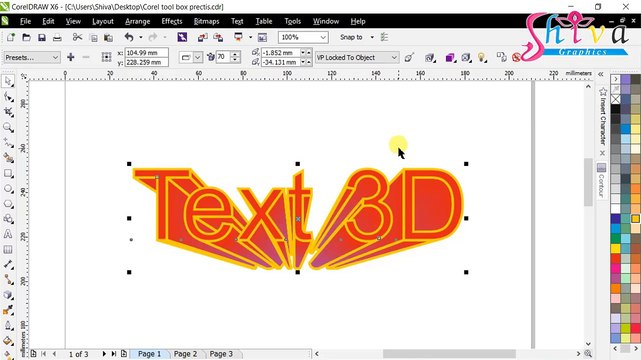Open the Extrusion Rotation icon
This screenshot has width=641, height=360.
429,58
